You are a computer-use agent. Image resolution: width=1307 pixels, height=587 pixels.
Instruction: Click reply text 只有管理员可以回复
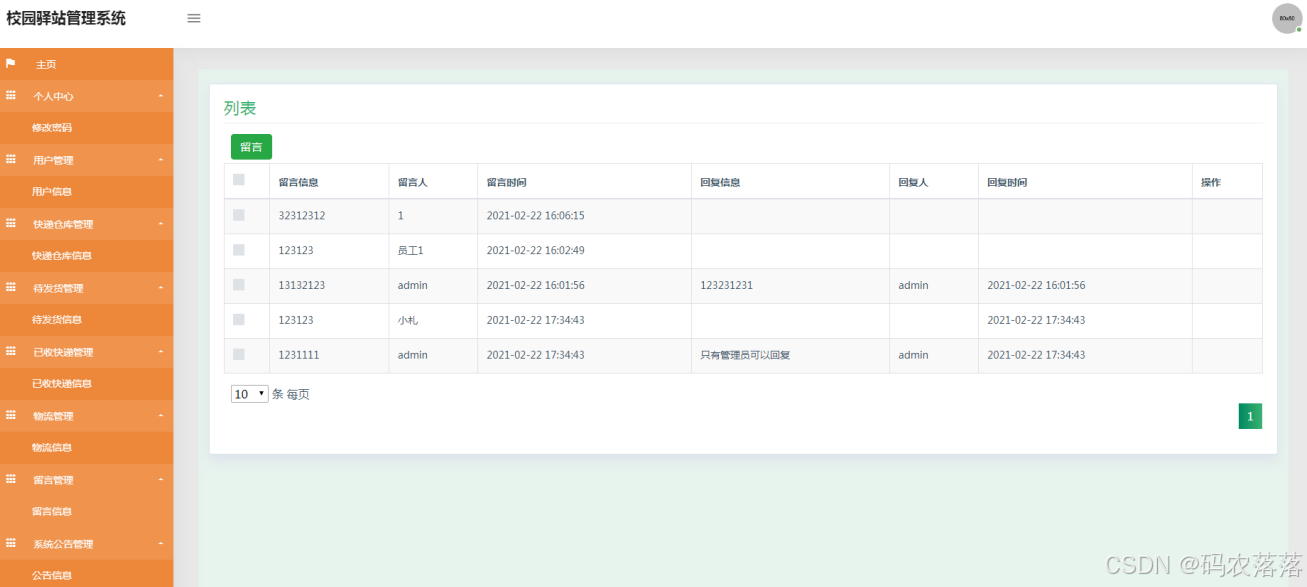click(745, 355)
